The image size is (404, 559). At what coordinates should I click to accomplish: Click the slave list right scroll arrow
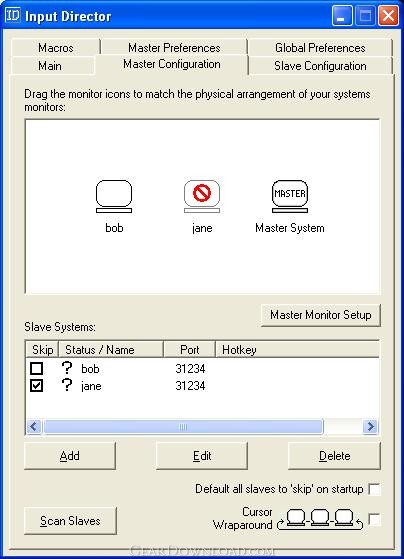(x=370, y=426)
